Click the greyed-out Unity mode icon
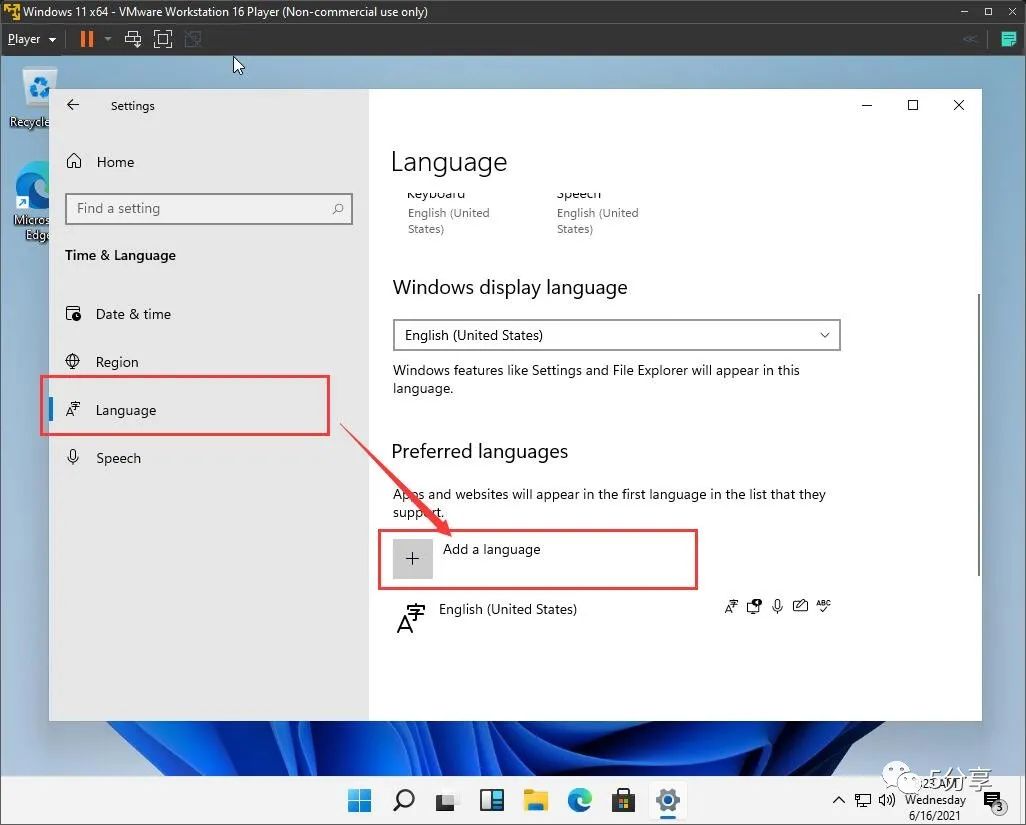1026x825 pixels. click(x=193, y=39)
